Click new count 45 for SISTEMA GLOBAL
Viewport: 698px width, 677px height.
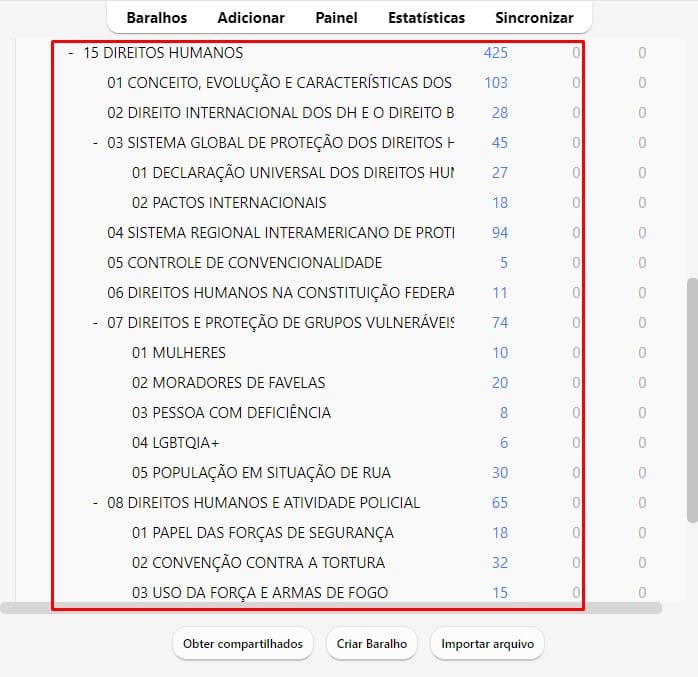pyautogui.click(x=499, y=143)
